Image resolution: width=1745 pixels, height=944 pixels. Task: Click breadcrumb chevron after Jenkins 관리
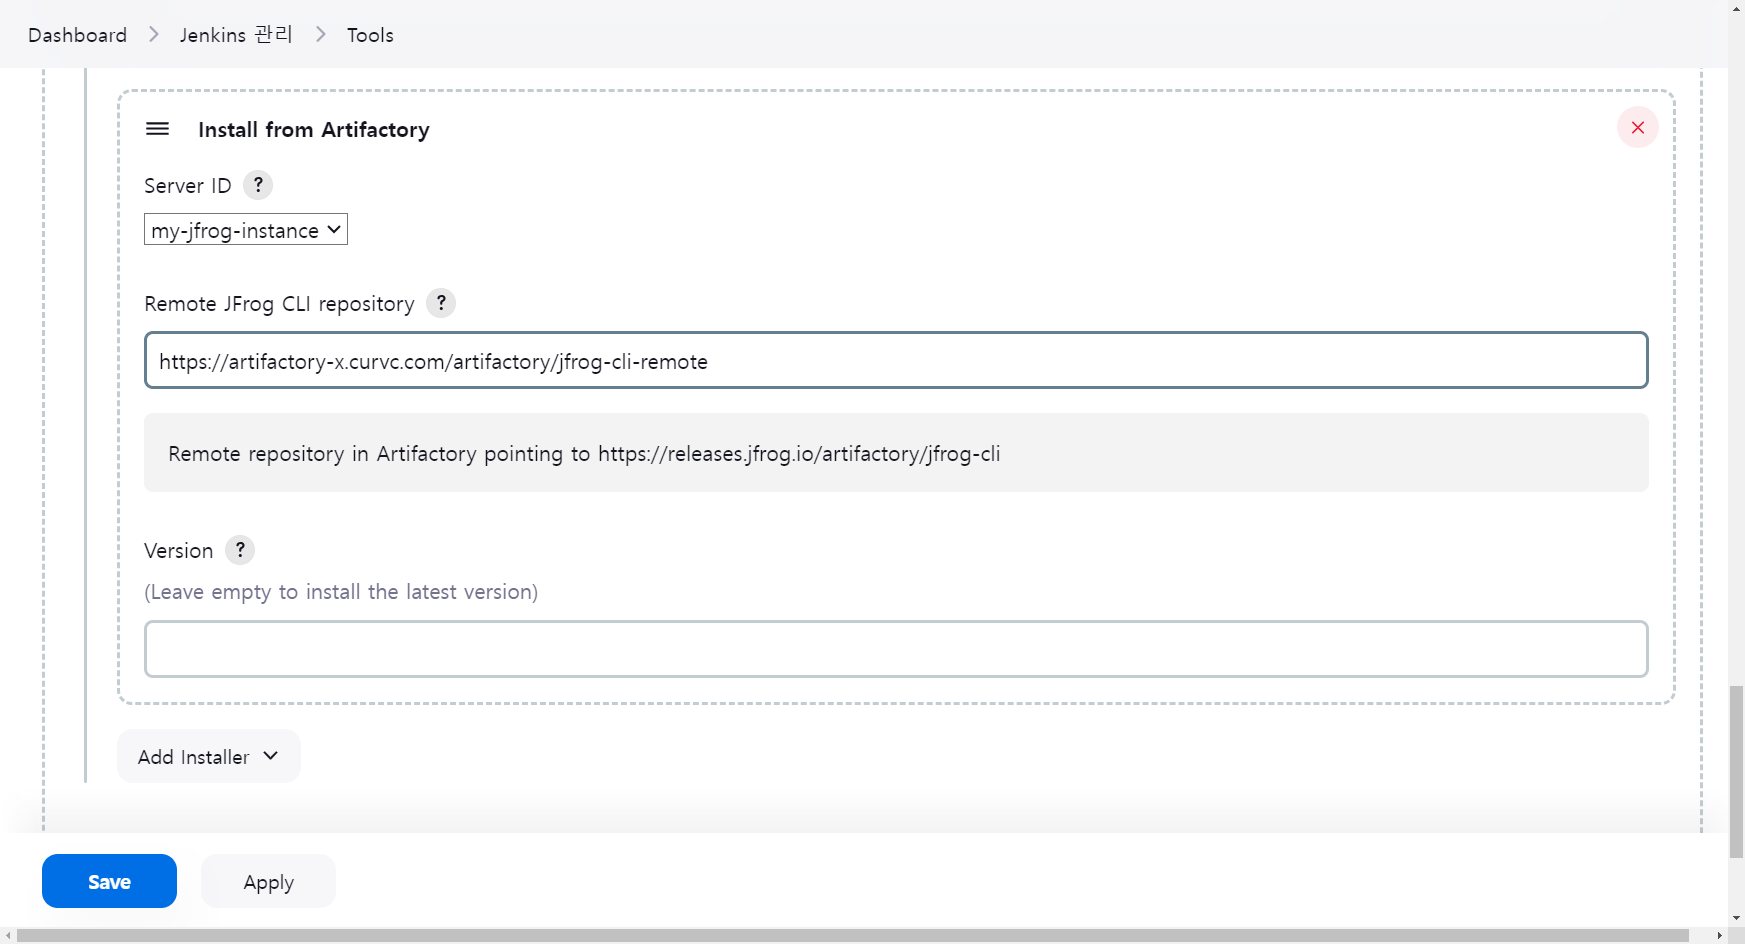tap(321, 34)
